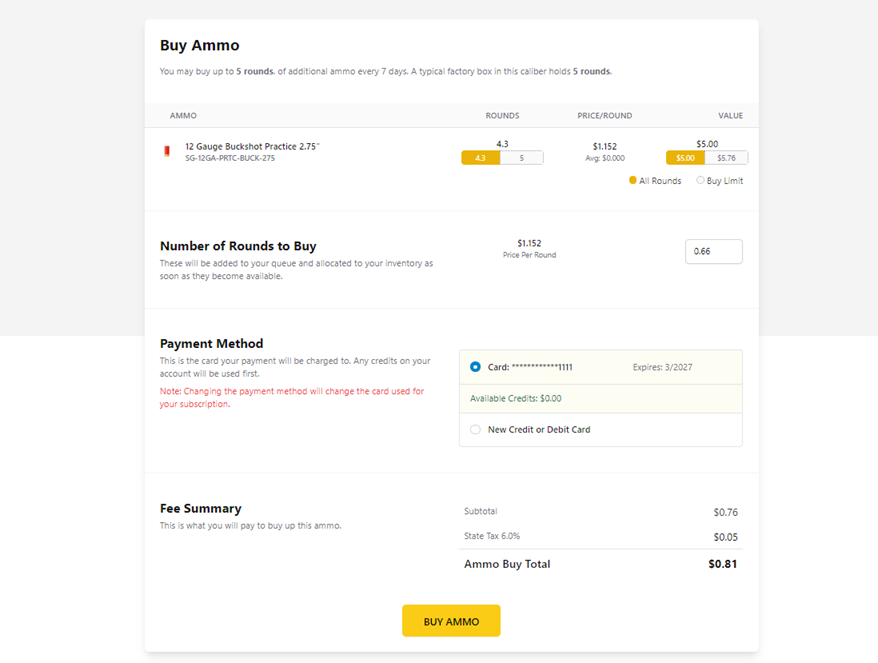Select the Buy Limit radio option
Image resolution: width=878 pixels, height=663 pixels.
point(700,180)
